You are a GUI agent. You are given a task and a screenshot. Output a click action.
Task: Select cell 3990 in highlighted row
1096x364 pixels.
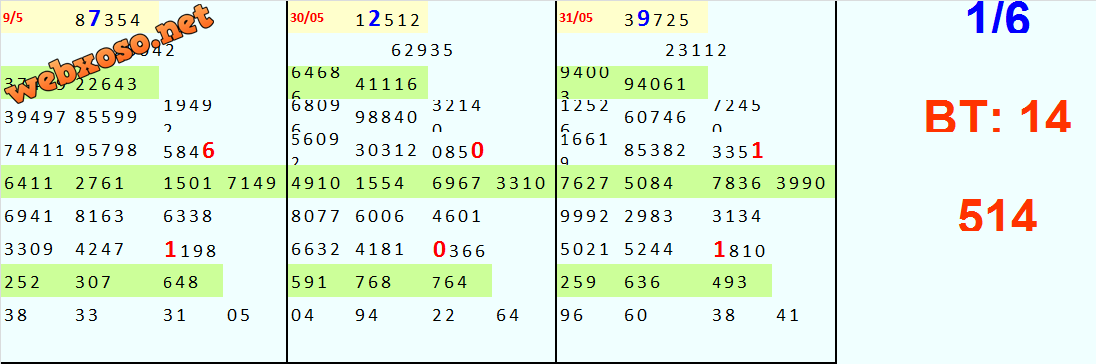pos(801,184)
